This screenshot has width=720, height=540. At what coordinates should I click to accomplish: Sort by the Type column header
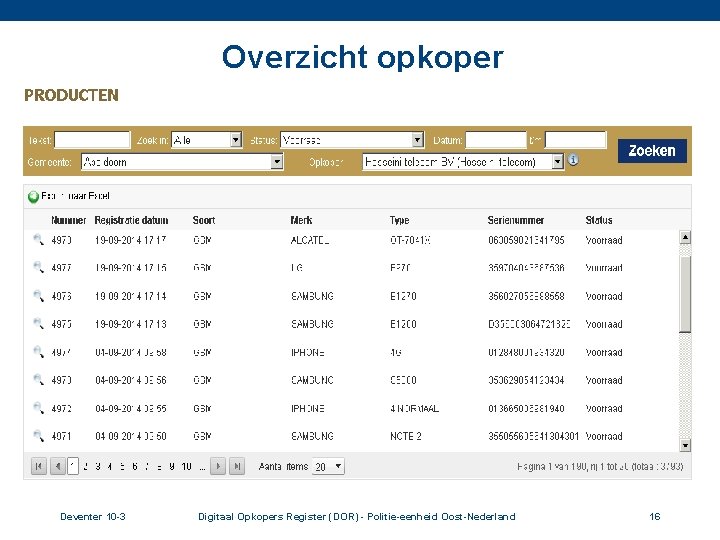click(x=399, y=220)
